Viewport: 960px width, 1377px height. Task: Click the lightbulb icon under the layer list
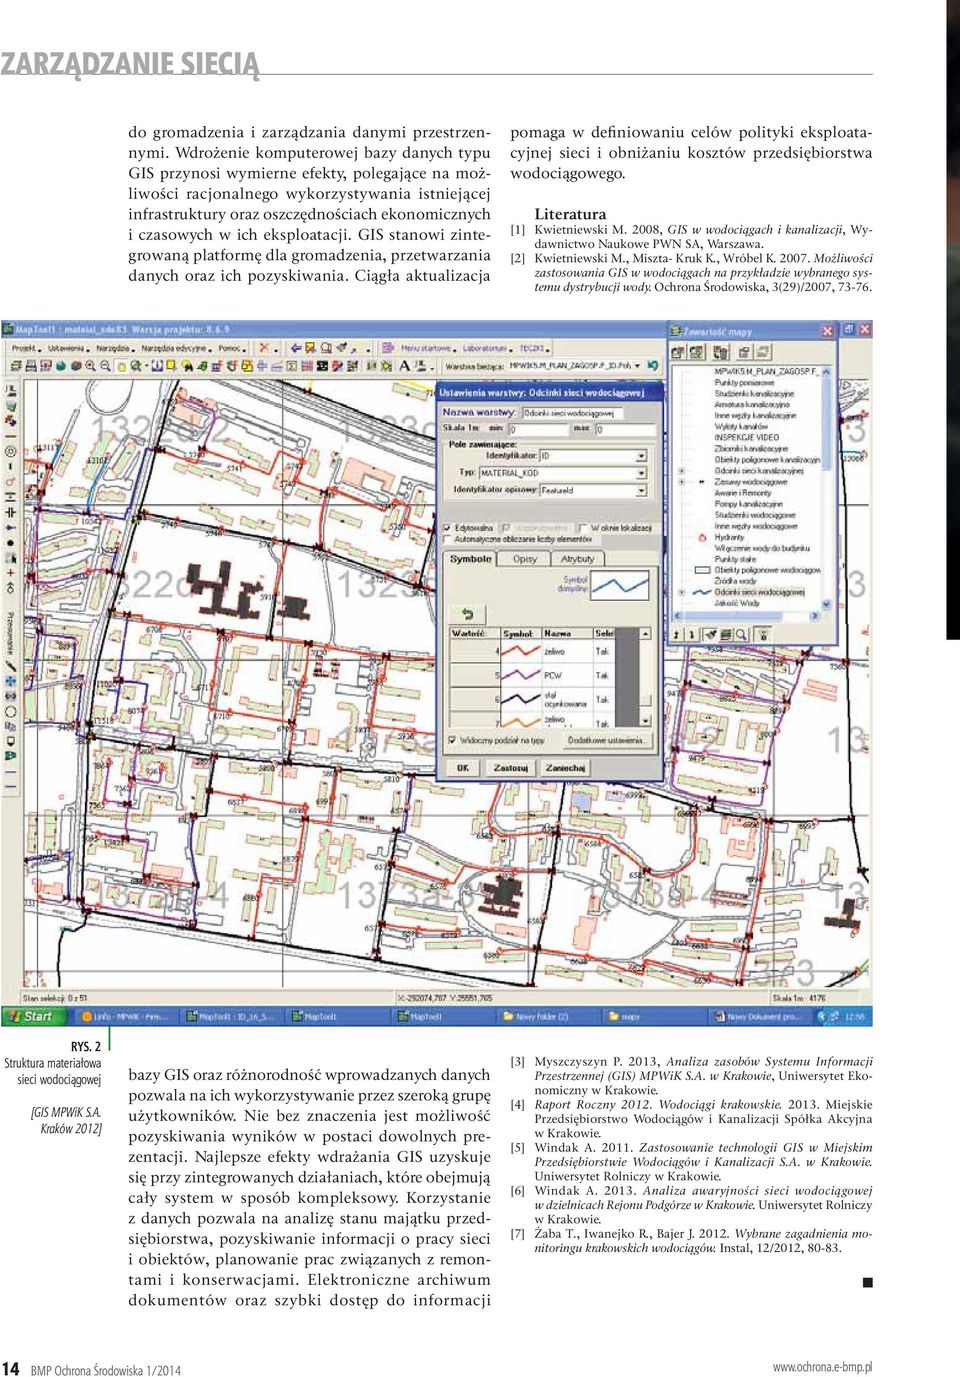tap(763, 634)
